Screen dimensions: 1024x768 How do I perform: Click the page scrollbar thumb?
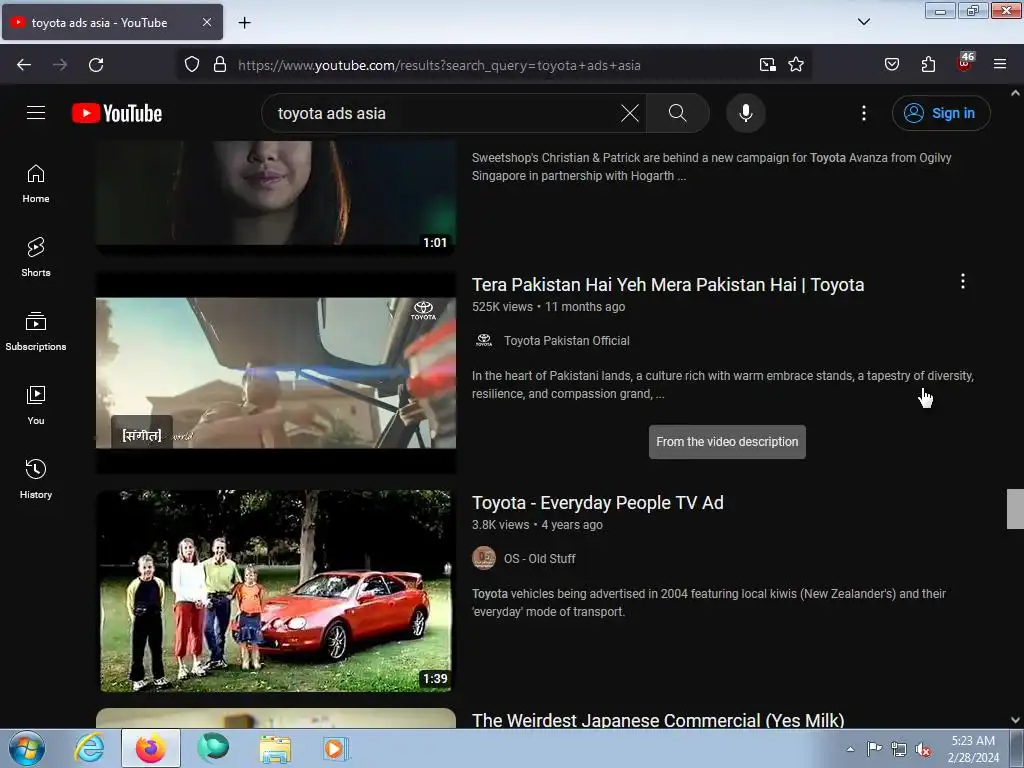[x=1015, y=508]
